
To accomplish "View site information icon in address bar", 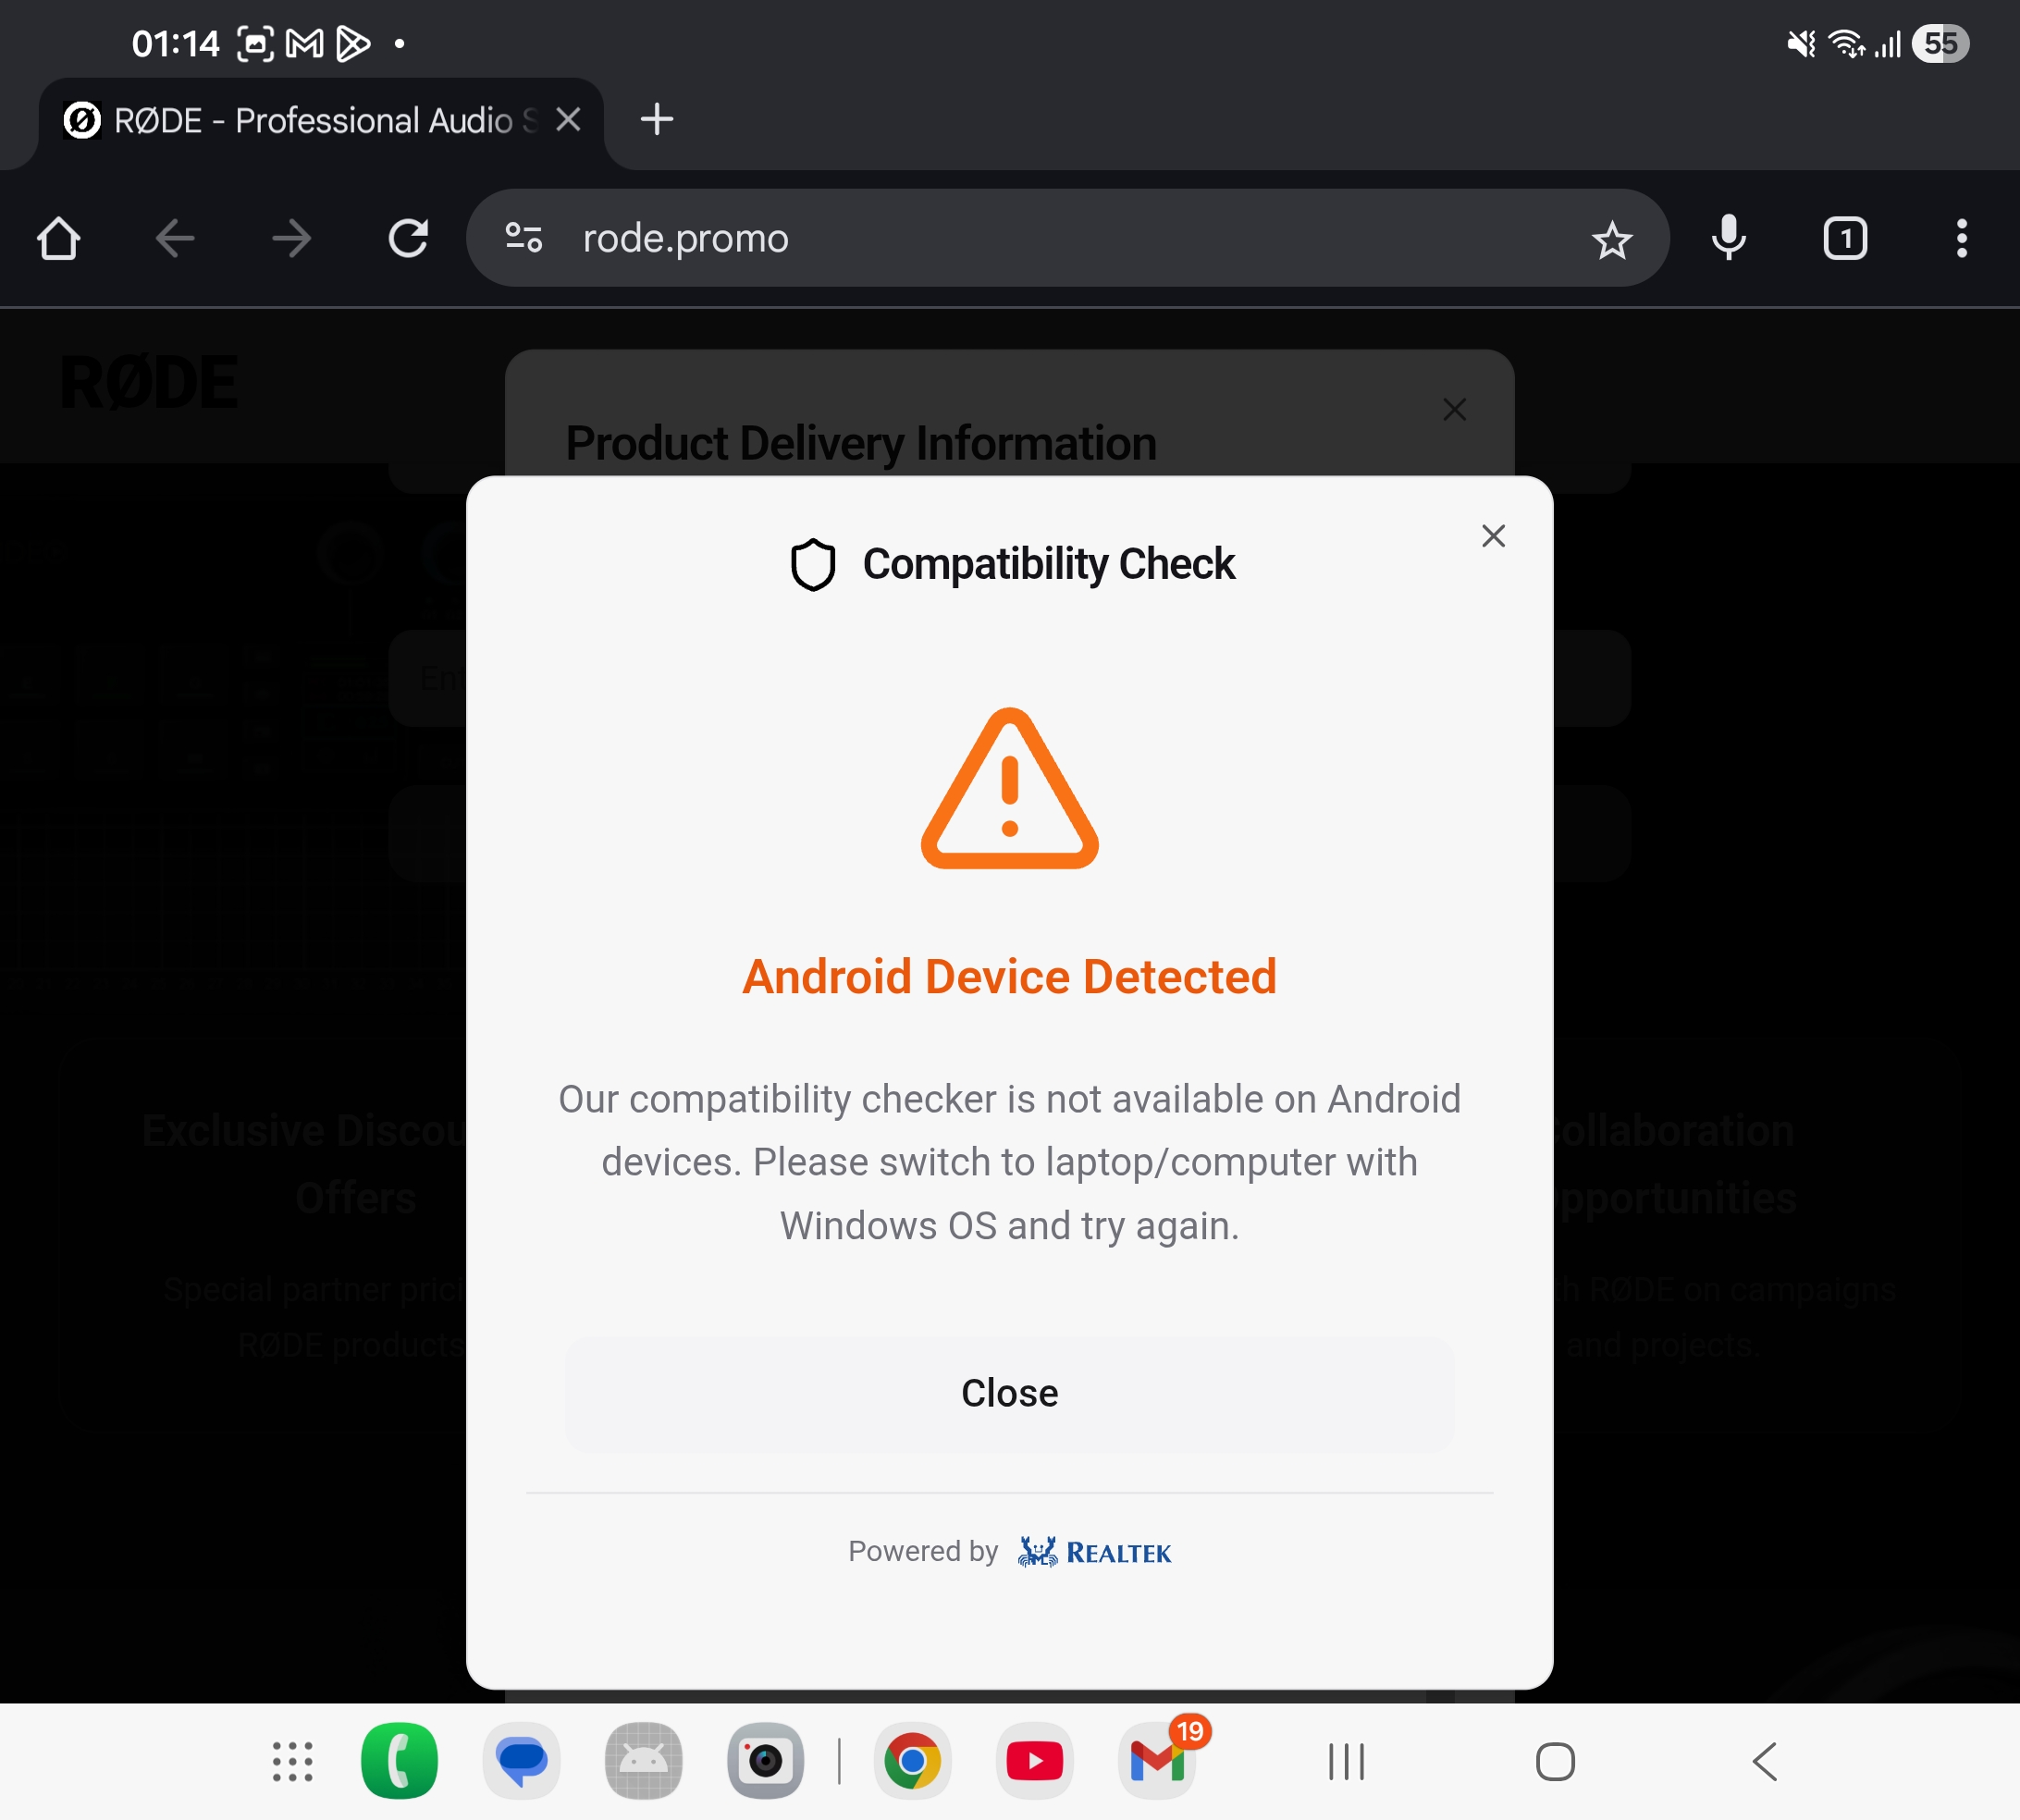I will (523, 238).
